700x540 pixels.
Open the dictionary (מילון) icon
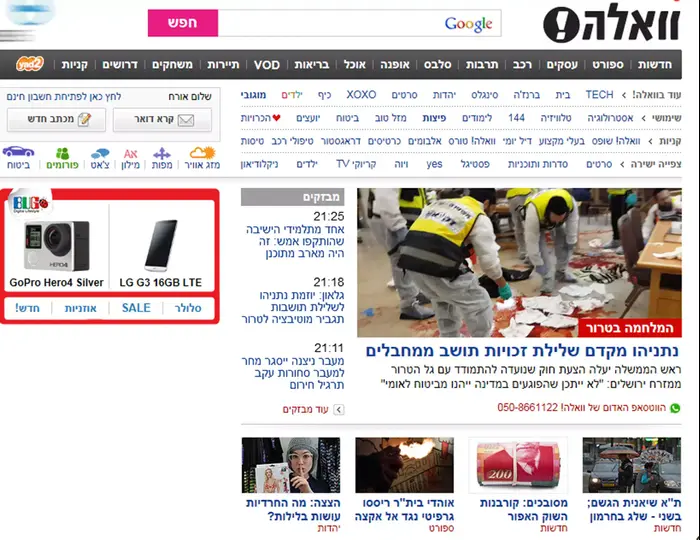130,158
